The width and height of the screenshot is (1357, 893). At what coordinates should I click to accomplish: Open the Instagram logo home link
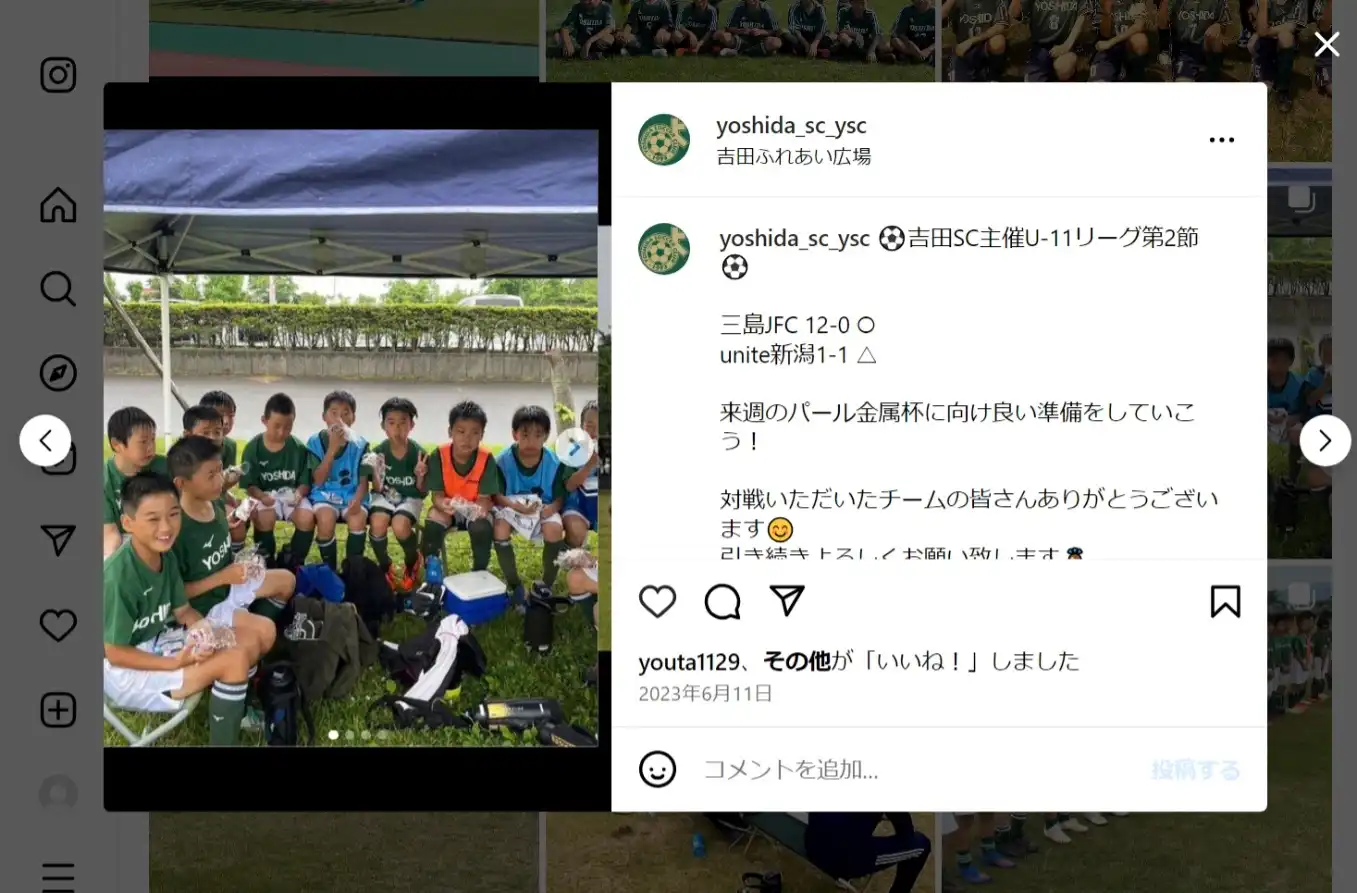pos(58,76)
